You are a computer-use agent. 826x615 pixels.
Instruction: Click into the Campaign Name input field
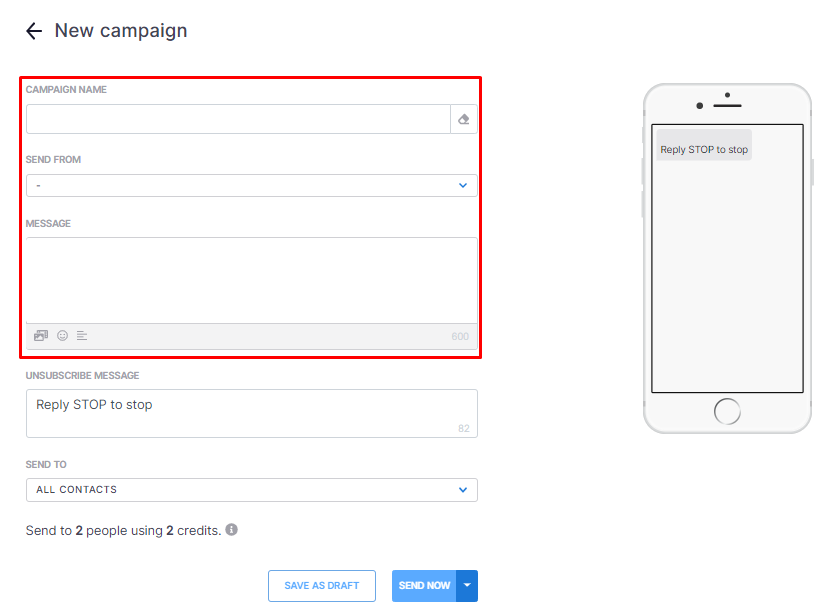click(238, 119)
